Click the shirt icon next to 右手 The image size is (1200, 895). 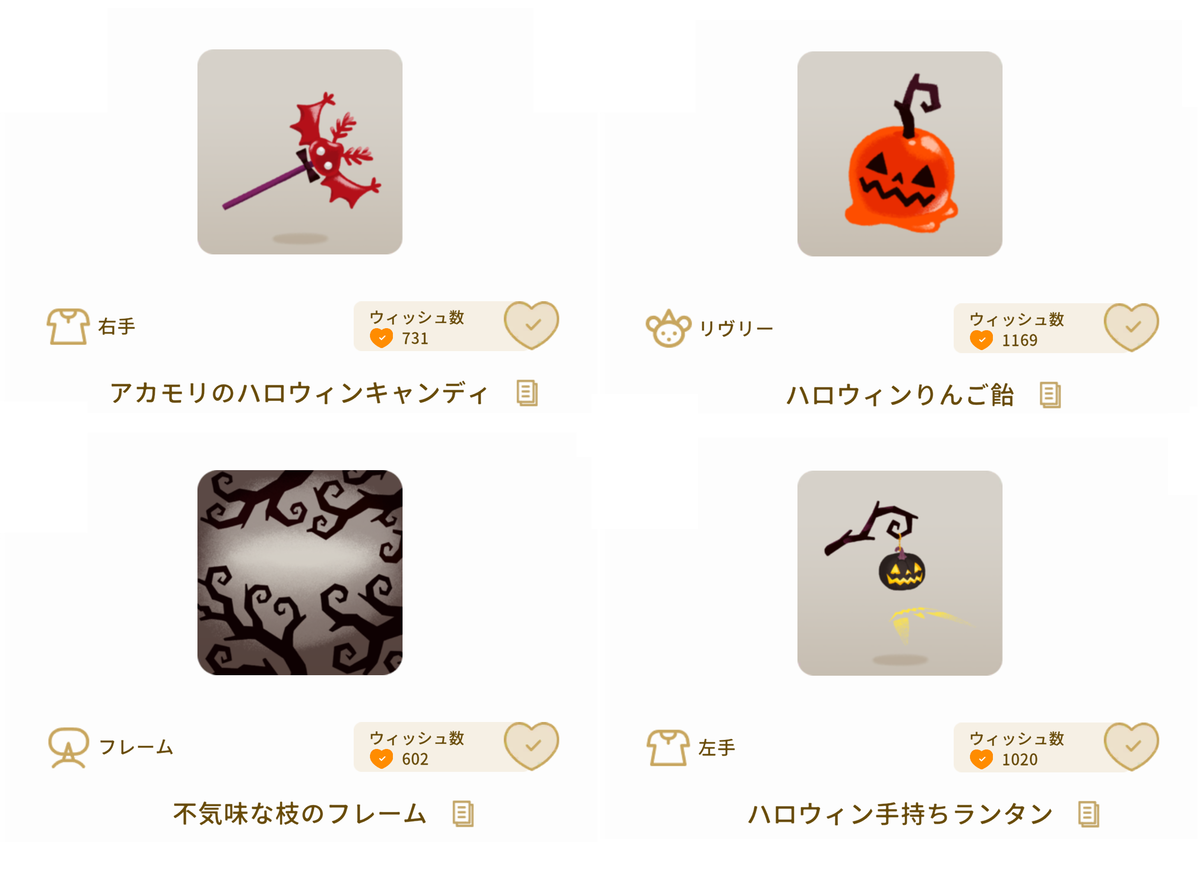68,326
